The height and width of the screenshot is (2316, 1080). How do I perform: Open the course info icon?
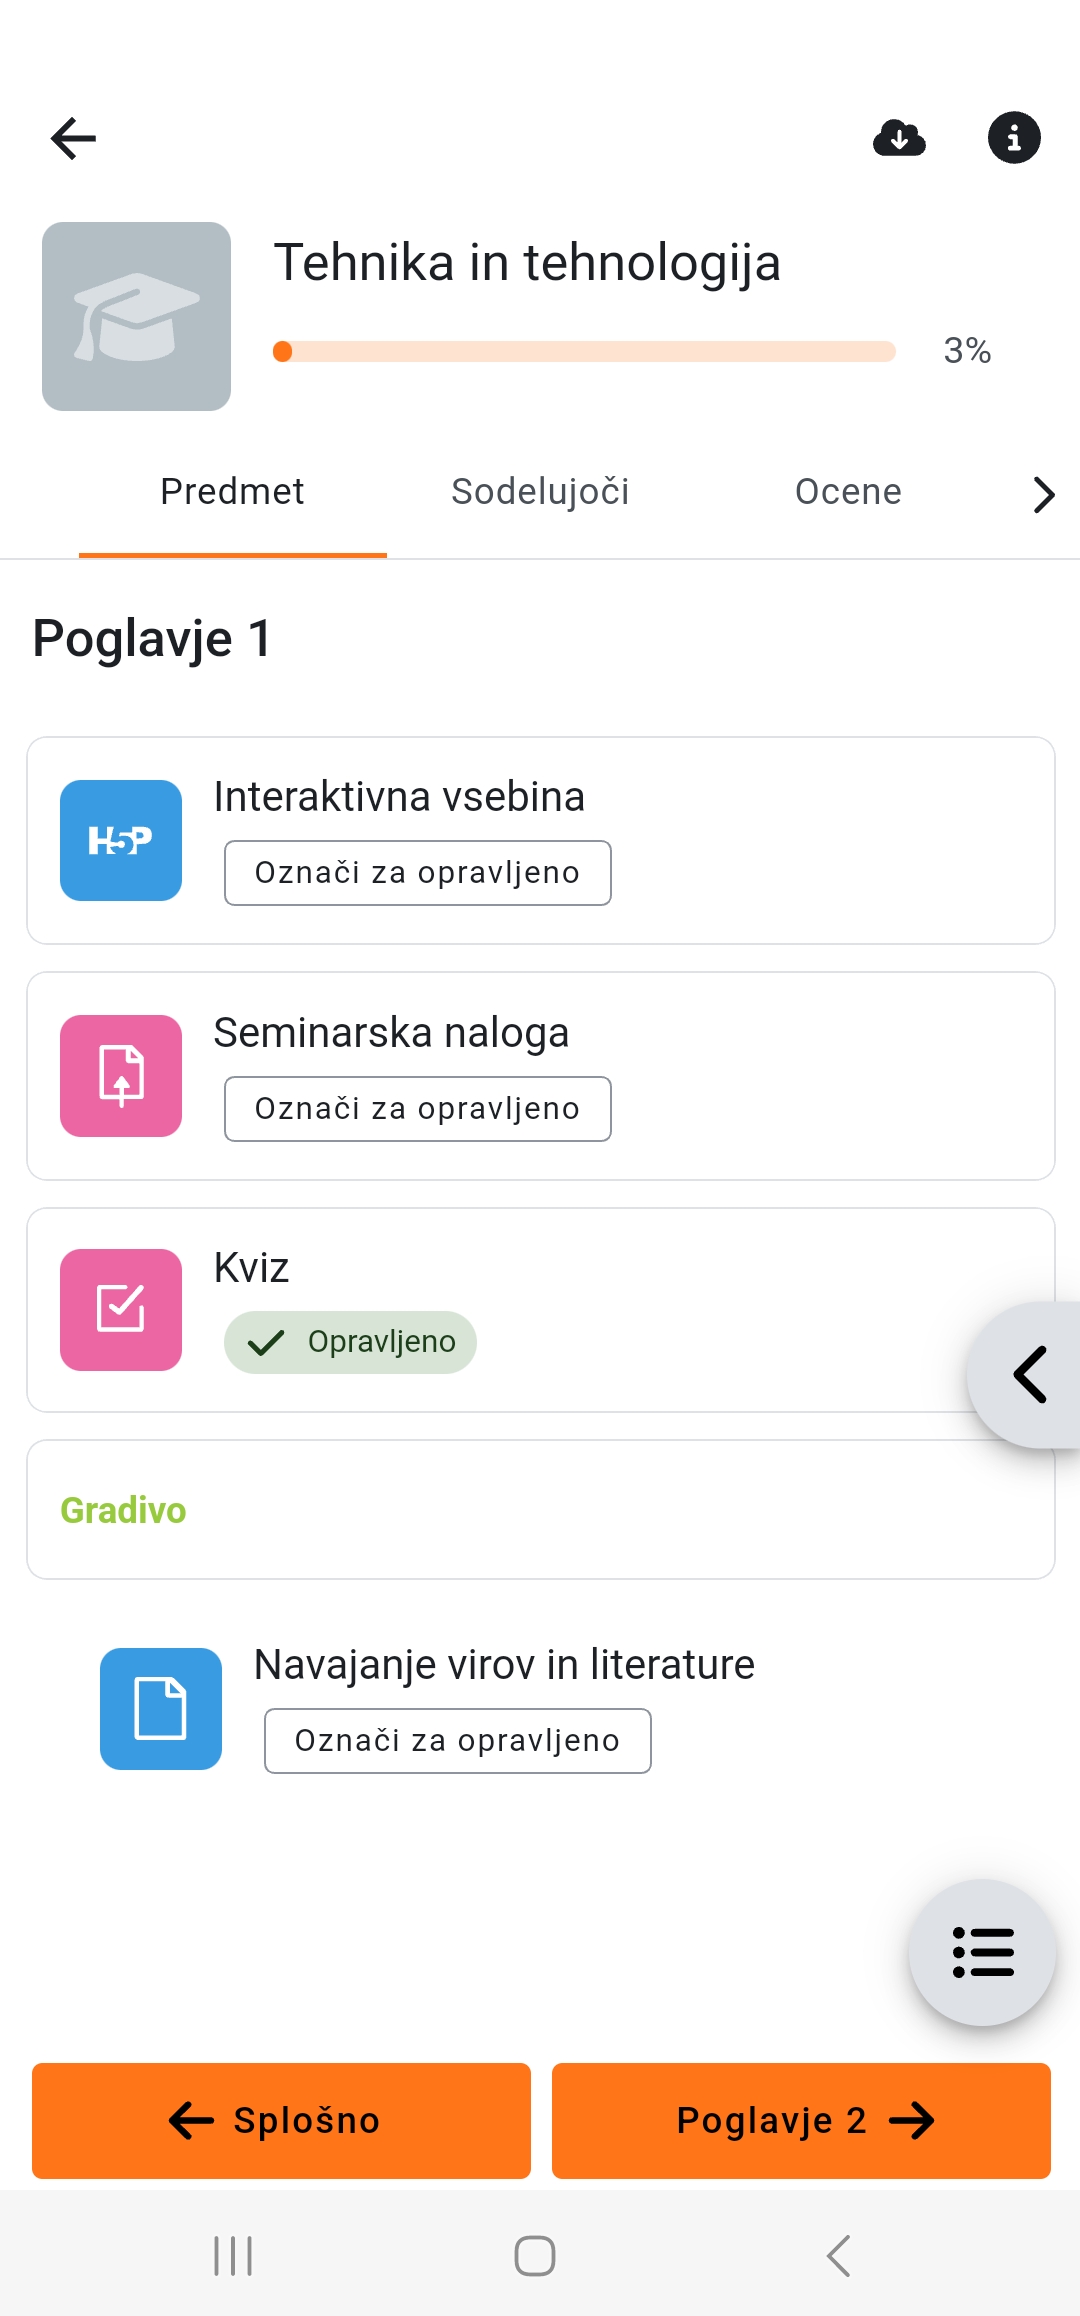[x=1014, y=137]
